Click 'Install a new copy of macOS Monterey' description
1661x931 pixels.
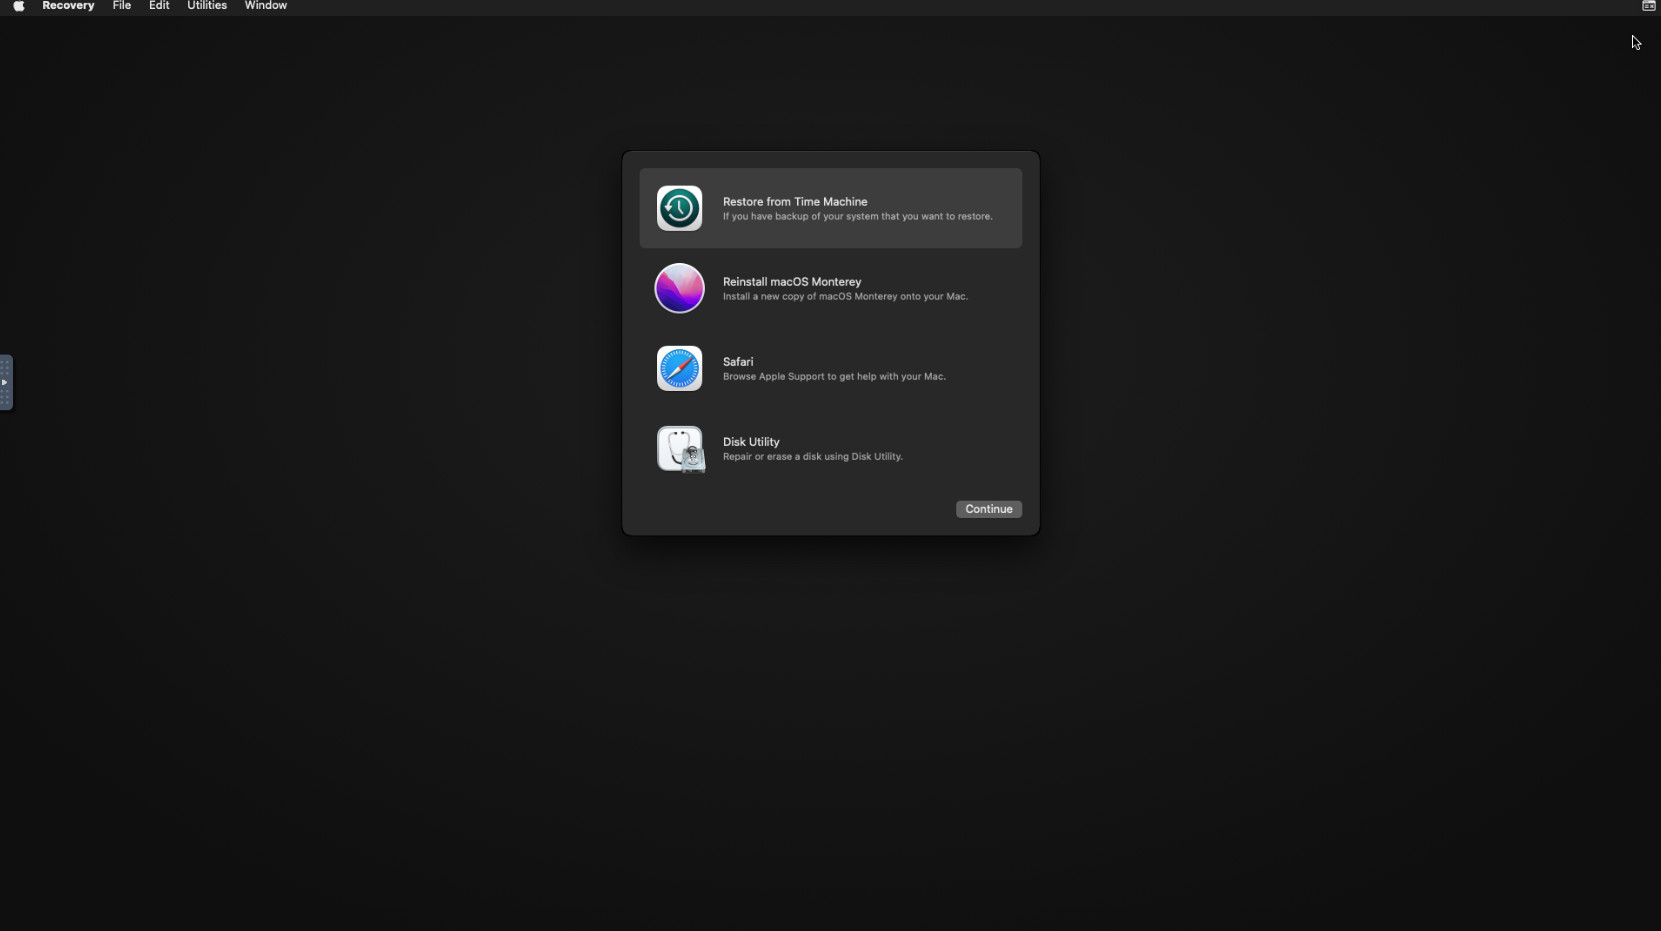point(845,296)
